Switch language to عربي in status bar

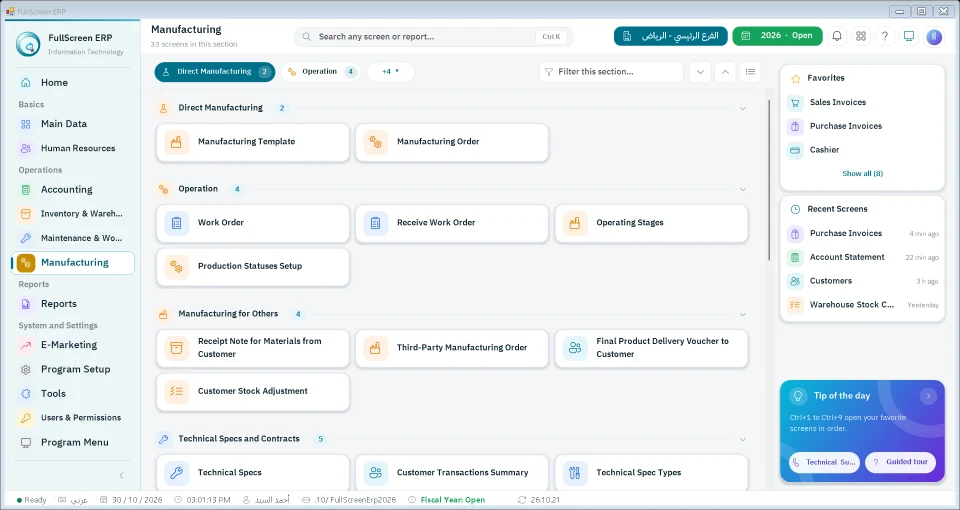73,500
